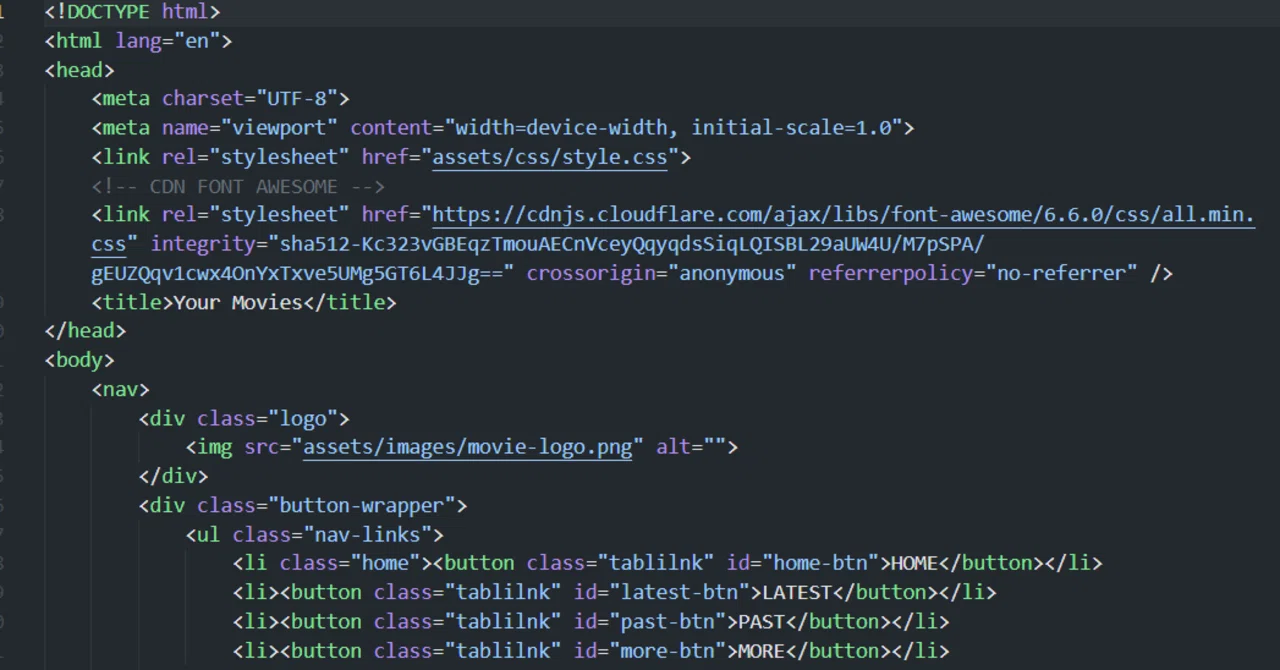Click the lang="en" attribute value

point(197,41)
